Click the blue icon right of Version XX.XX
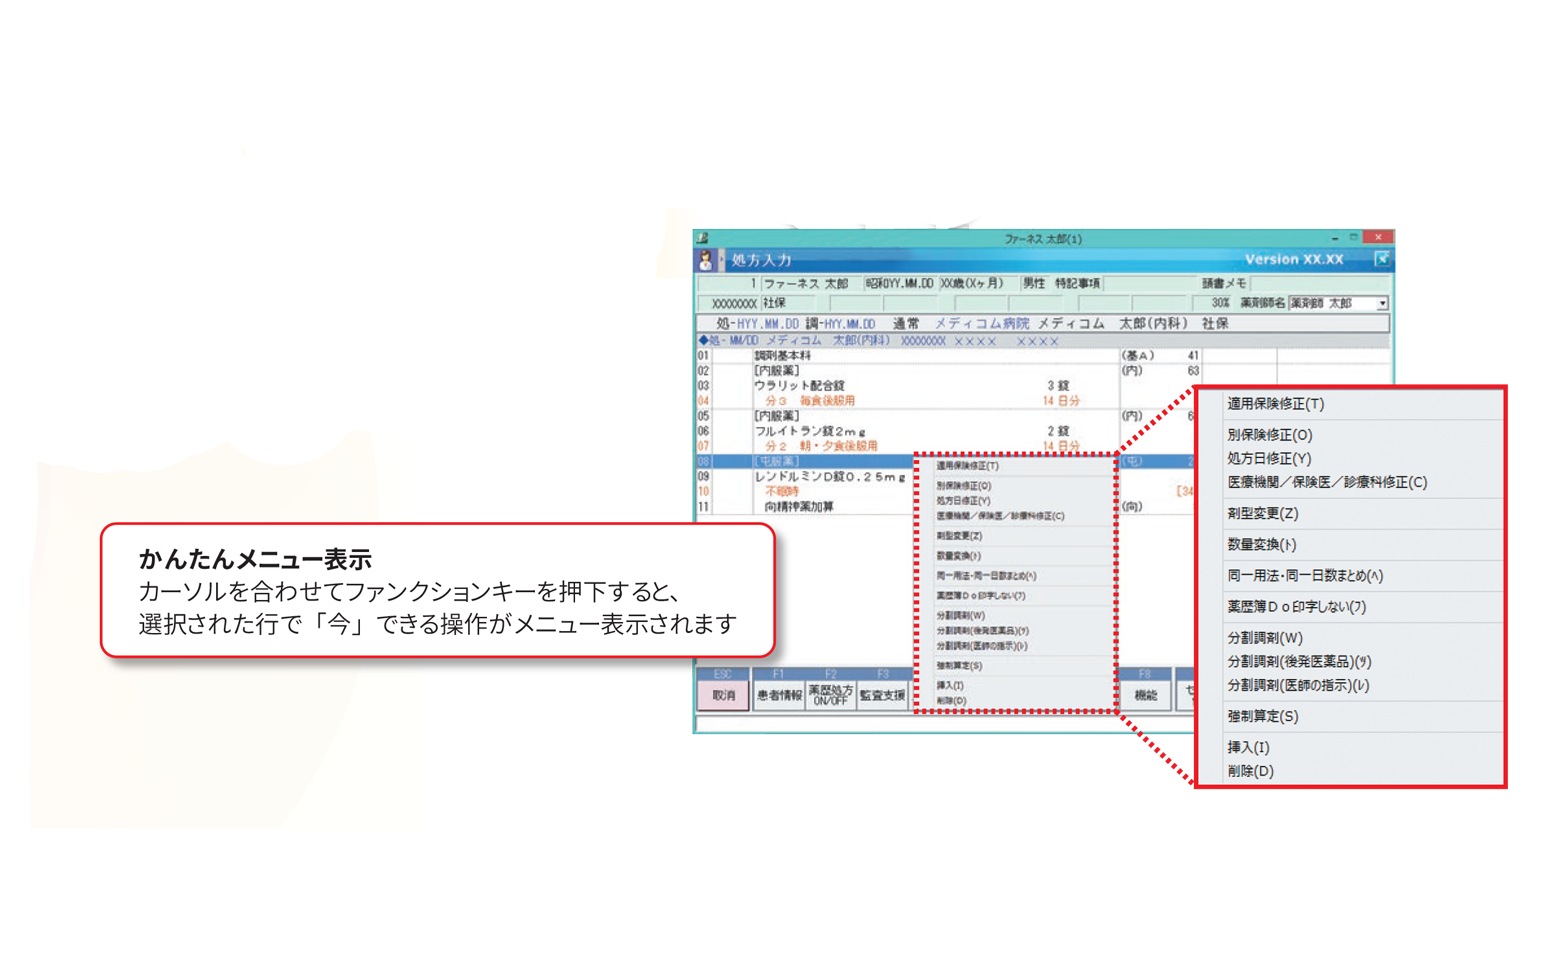The image size is (1560, 967). 1381,259
